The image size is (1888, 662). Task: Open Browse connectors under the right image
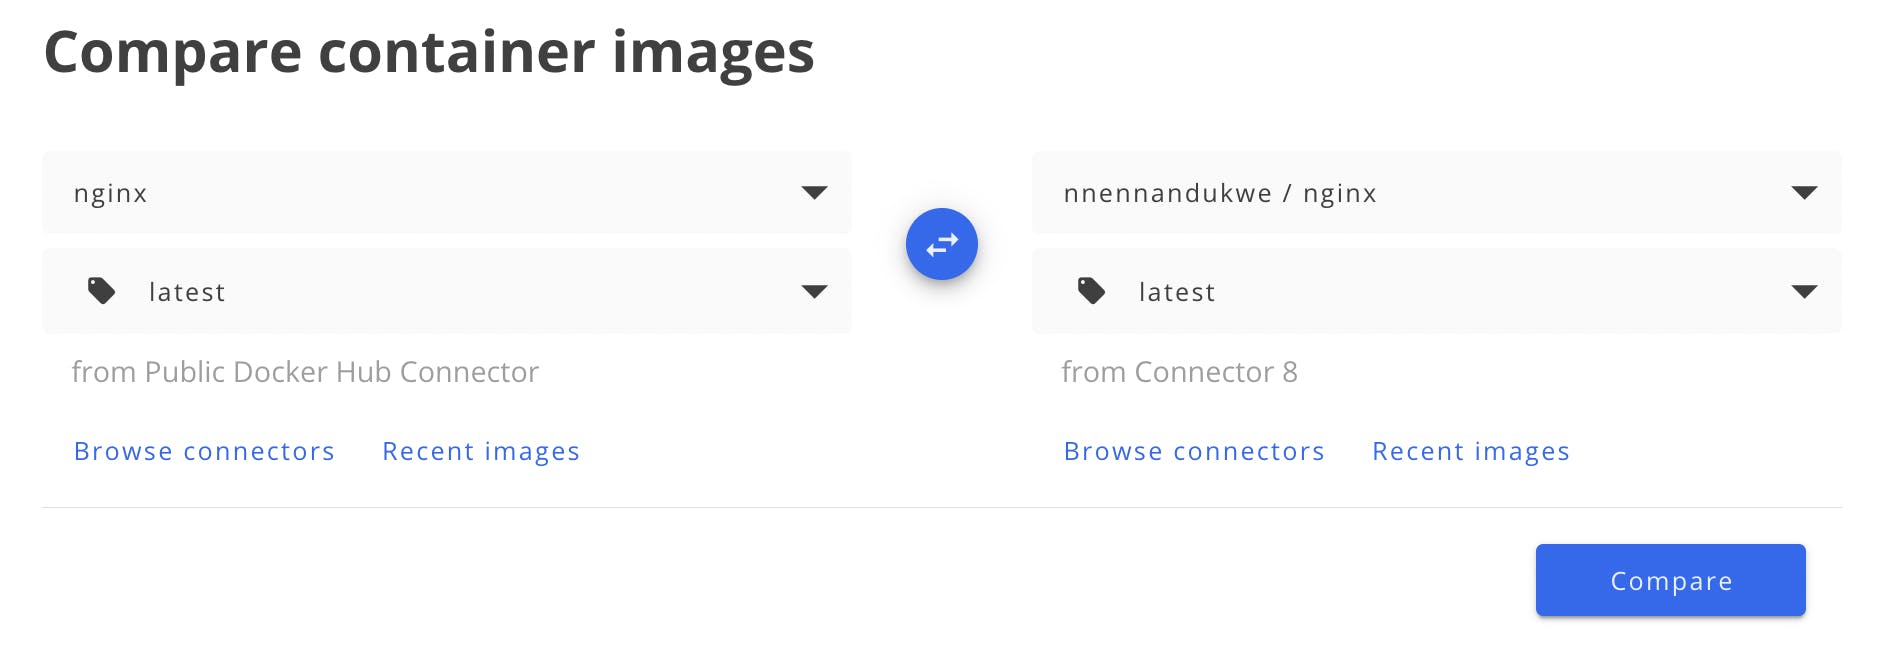click(1194, 451)
